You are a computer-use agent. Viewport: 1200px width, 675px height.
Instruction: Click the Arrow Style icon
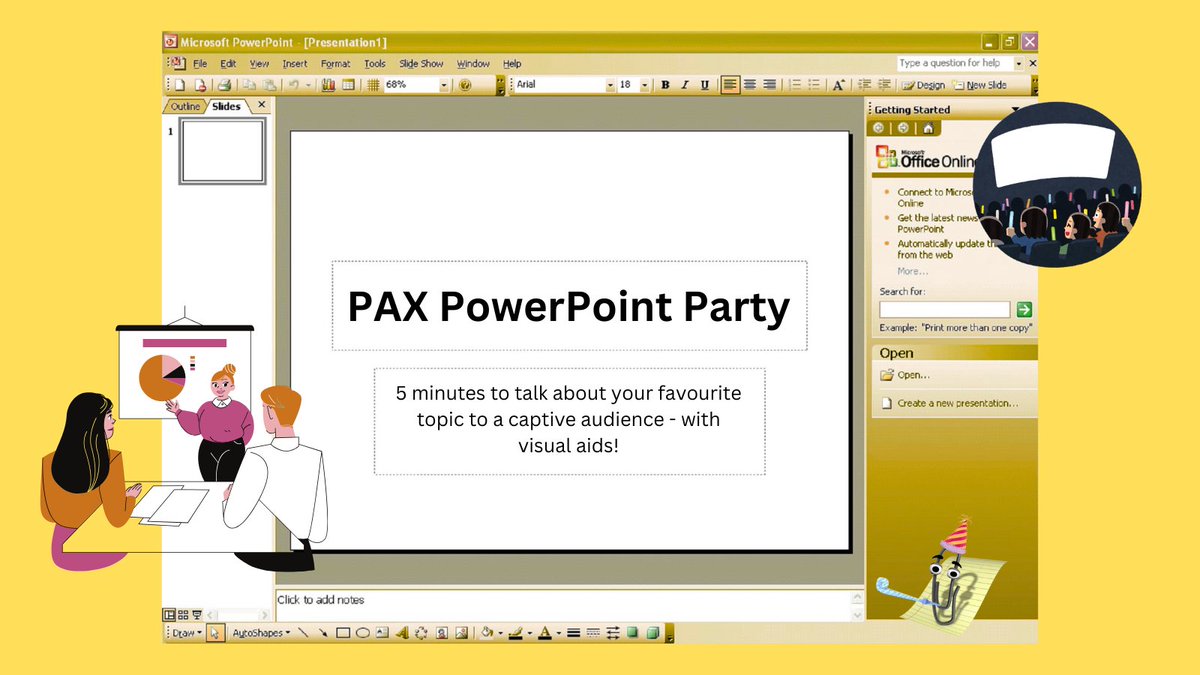pos(613,633)
